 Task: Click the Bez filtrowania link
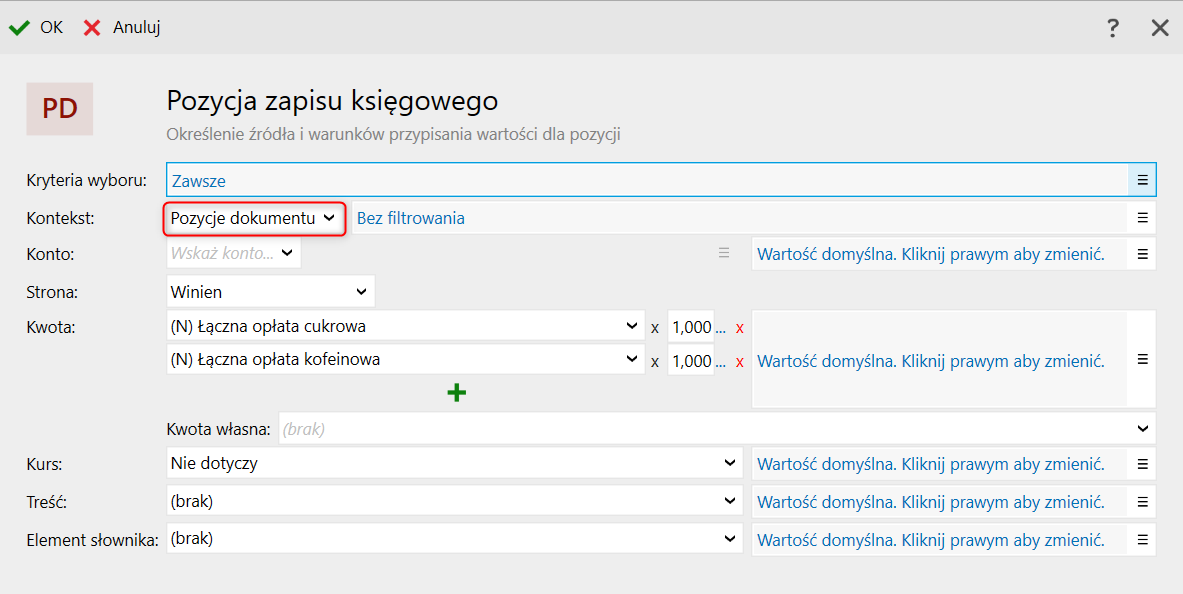tap(411, 218)
